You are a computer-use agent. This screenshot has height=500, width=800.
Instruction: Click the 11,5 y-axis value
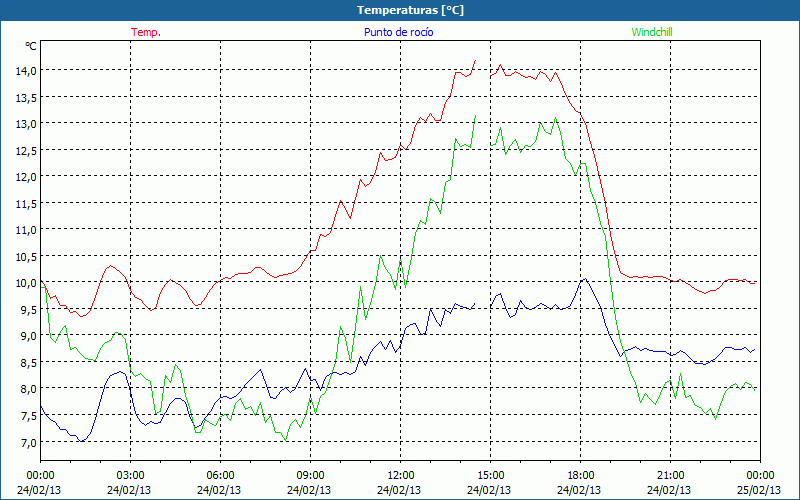tap(26, 204)
